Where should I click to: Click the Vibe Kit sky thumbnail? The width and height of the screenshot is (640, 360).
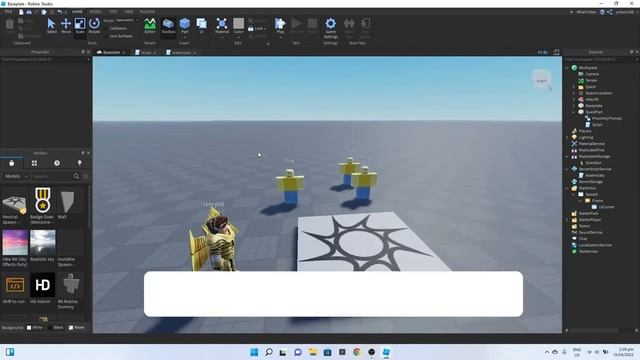click(15, 242)
